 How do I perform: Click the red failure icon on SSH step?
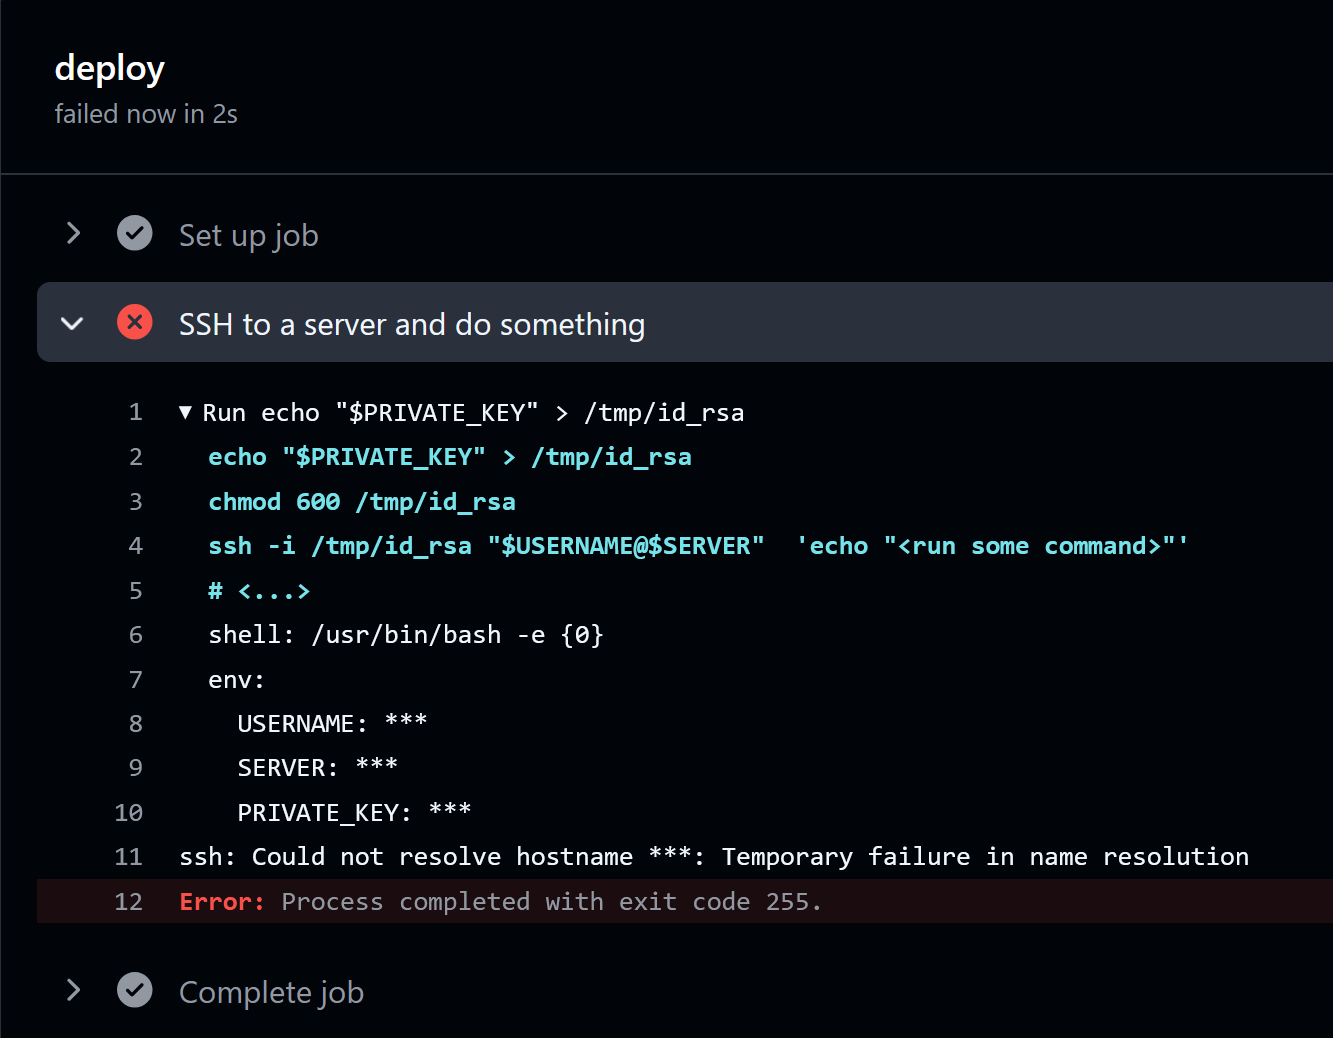(135, 322)
